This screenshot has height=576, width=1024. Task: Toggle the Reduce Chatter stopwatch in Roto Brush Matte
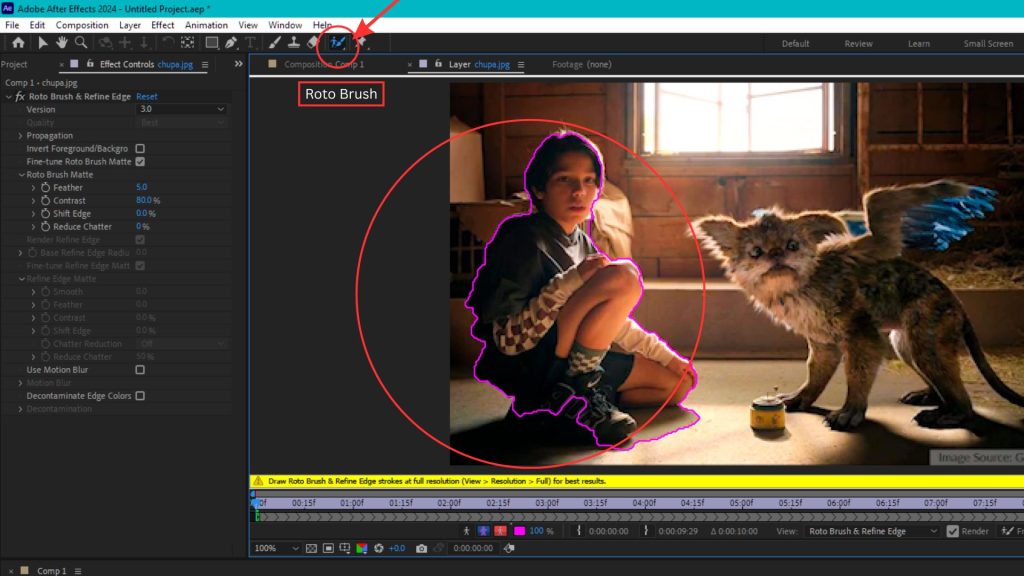46,227
